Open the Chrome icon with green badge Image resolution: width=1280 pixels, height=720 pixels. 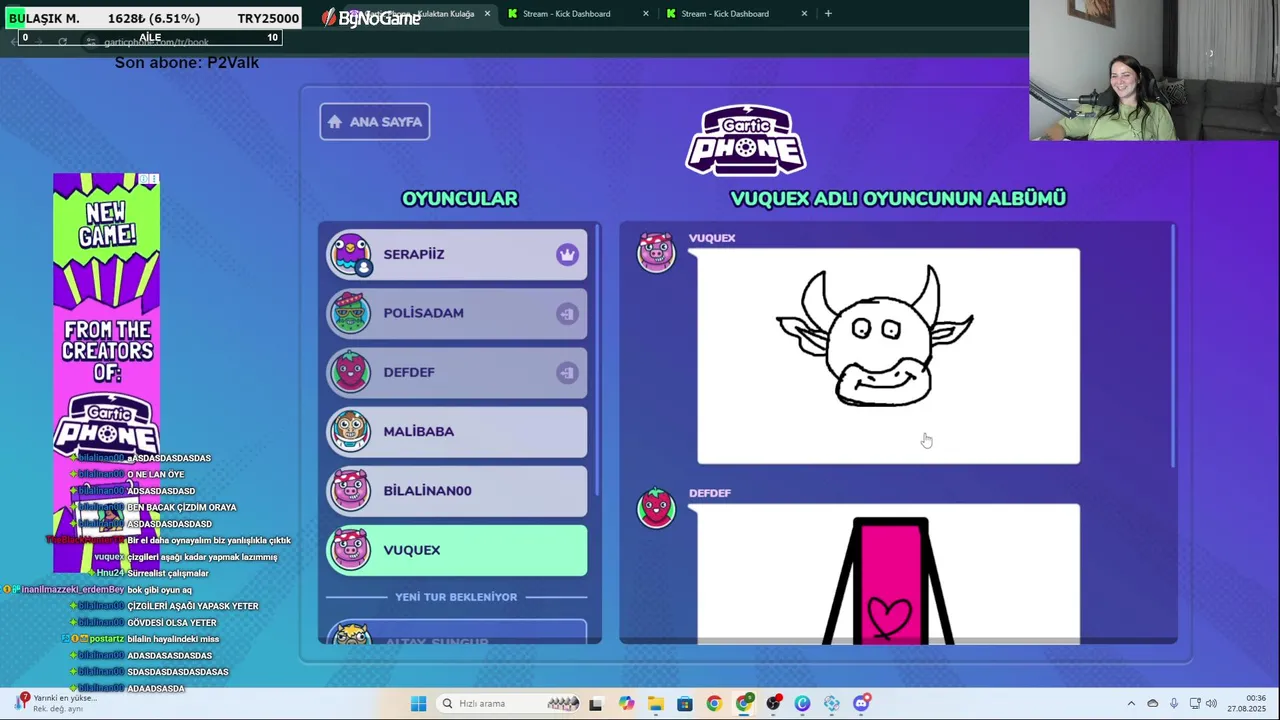point(744,704)
